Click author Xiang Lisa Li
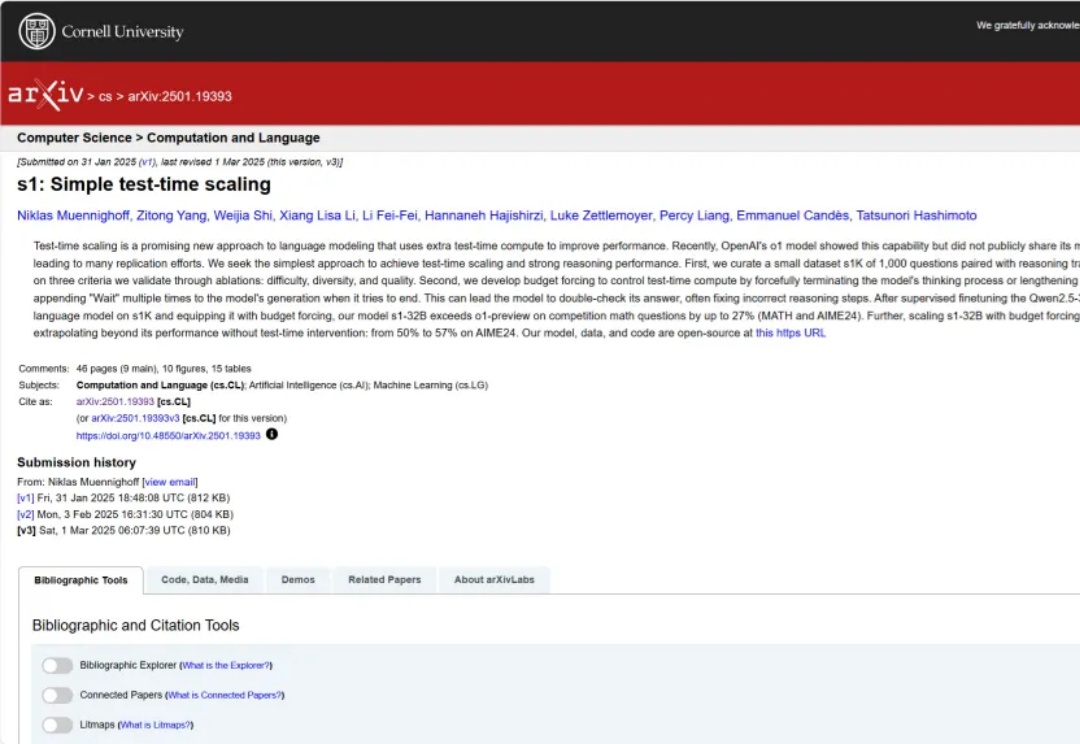Screen dimensions: 1080x744 [318, 216]
